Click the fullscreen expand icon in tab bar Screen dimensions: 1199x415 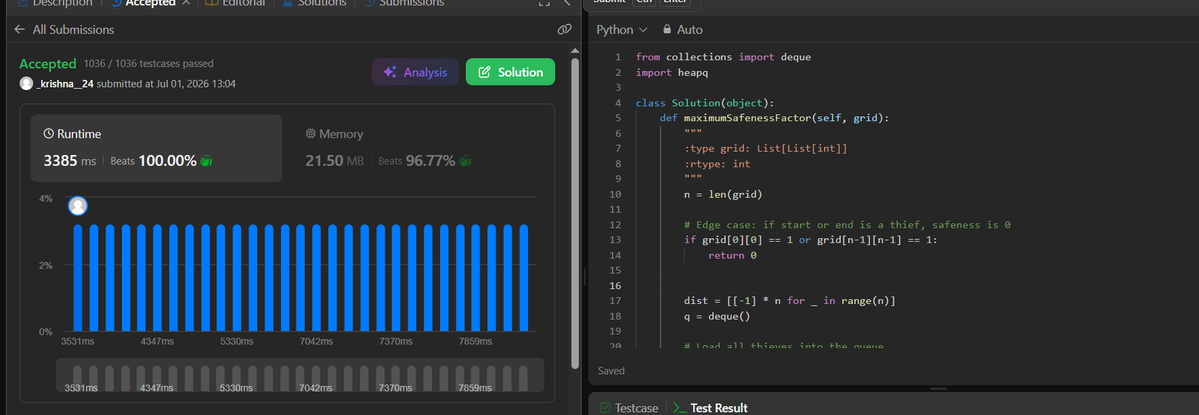tap(544, 2)
